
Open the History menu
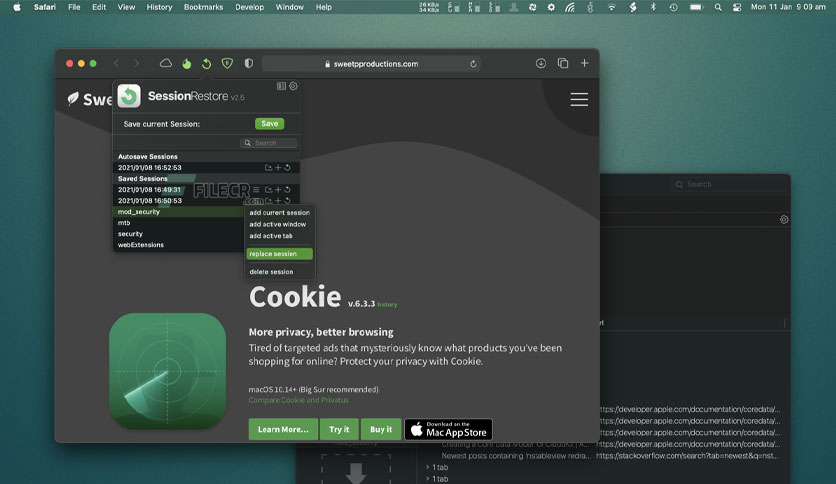tap(159, 7)
